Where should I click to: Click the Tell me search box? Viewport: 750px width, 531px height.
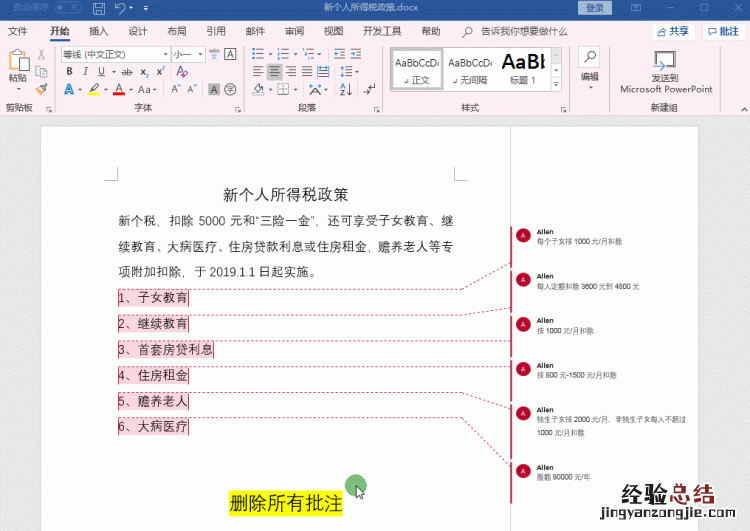[x=523, y=31]
